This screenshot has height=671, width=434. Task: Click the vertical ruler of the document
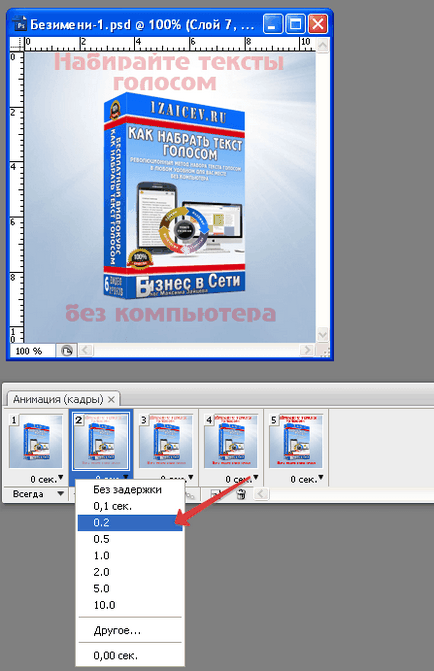click(17, 197)
